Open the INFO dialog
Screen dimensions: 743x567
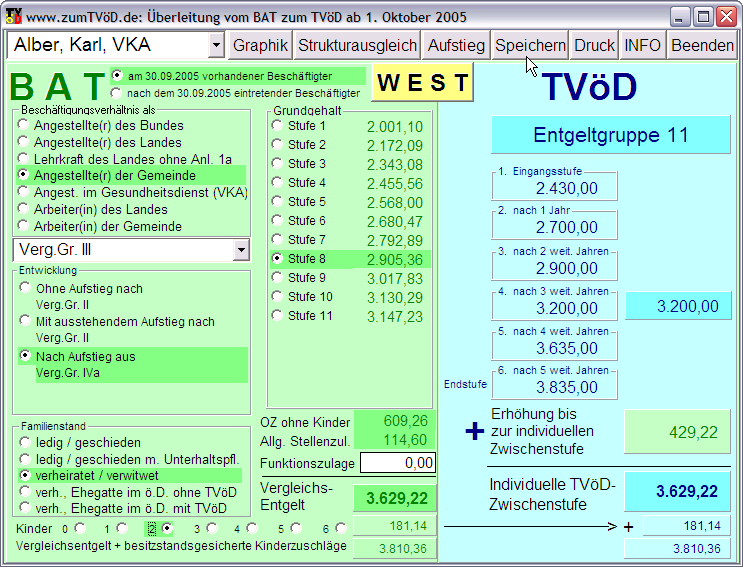642,45
